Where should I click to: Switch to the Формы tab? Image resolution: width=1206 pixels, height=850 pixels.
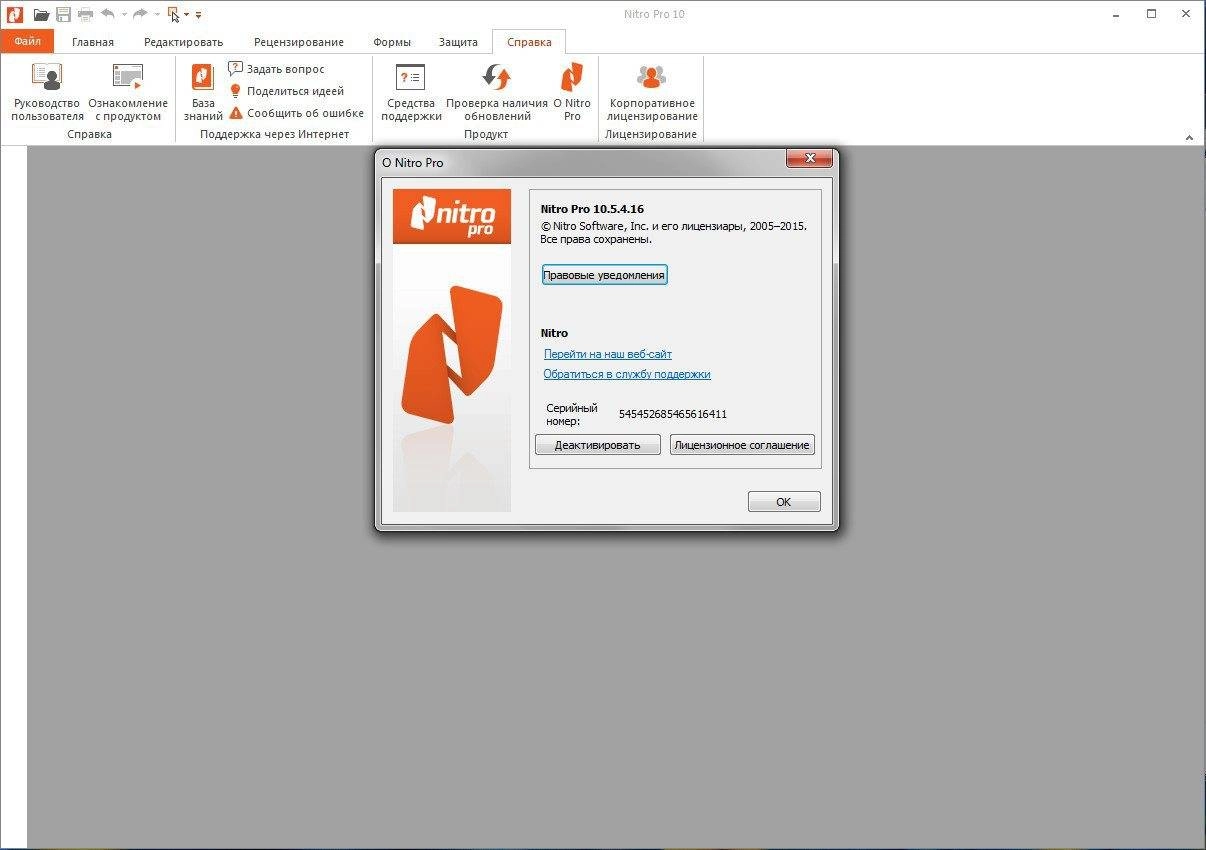(392, 42)
